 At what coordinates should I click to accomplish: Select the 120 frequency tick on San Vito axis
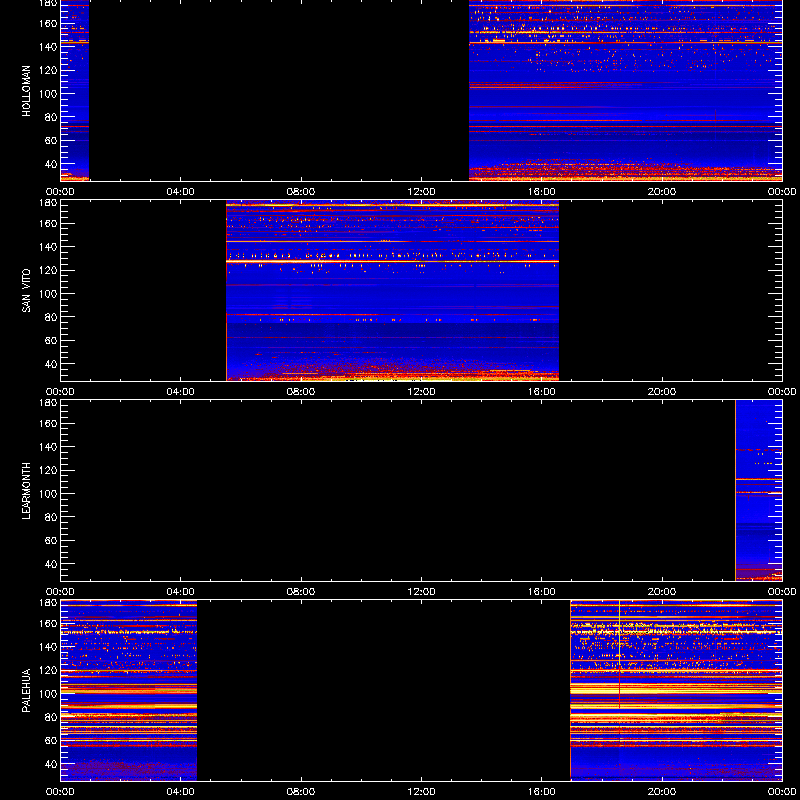pyautogui.click(x=50, y=270)
